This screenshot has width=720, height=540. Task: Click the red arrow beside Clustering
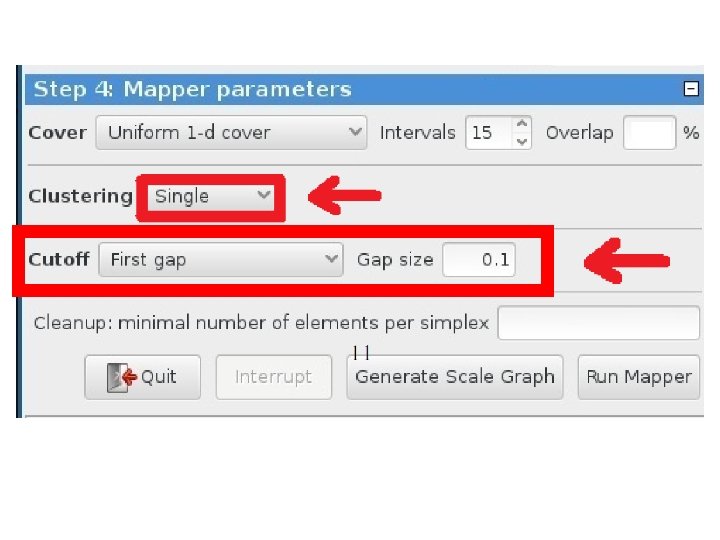(x=343, y=197)
